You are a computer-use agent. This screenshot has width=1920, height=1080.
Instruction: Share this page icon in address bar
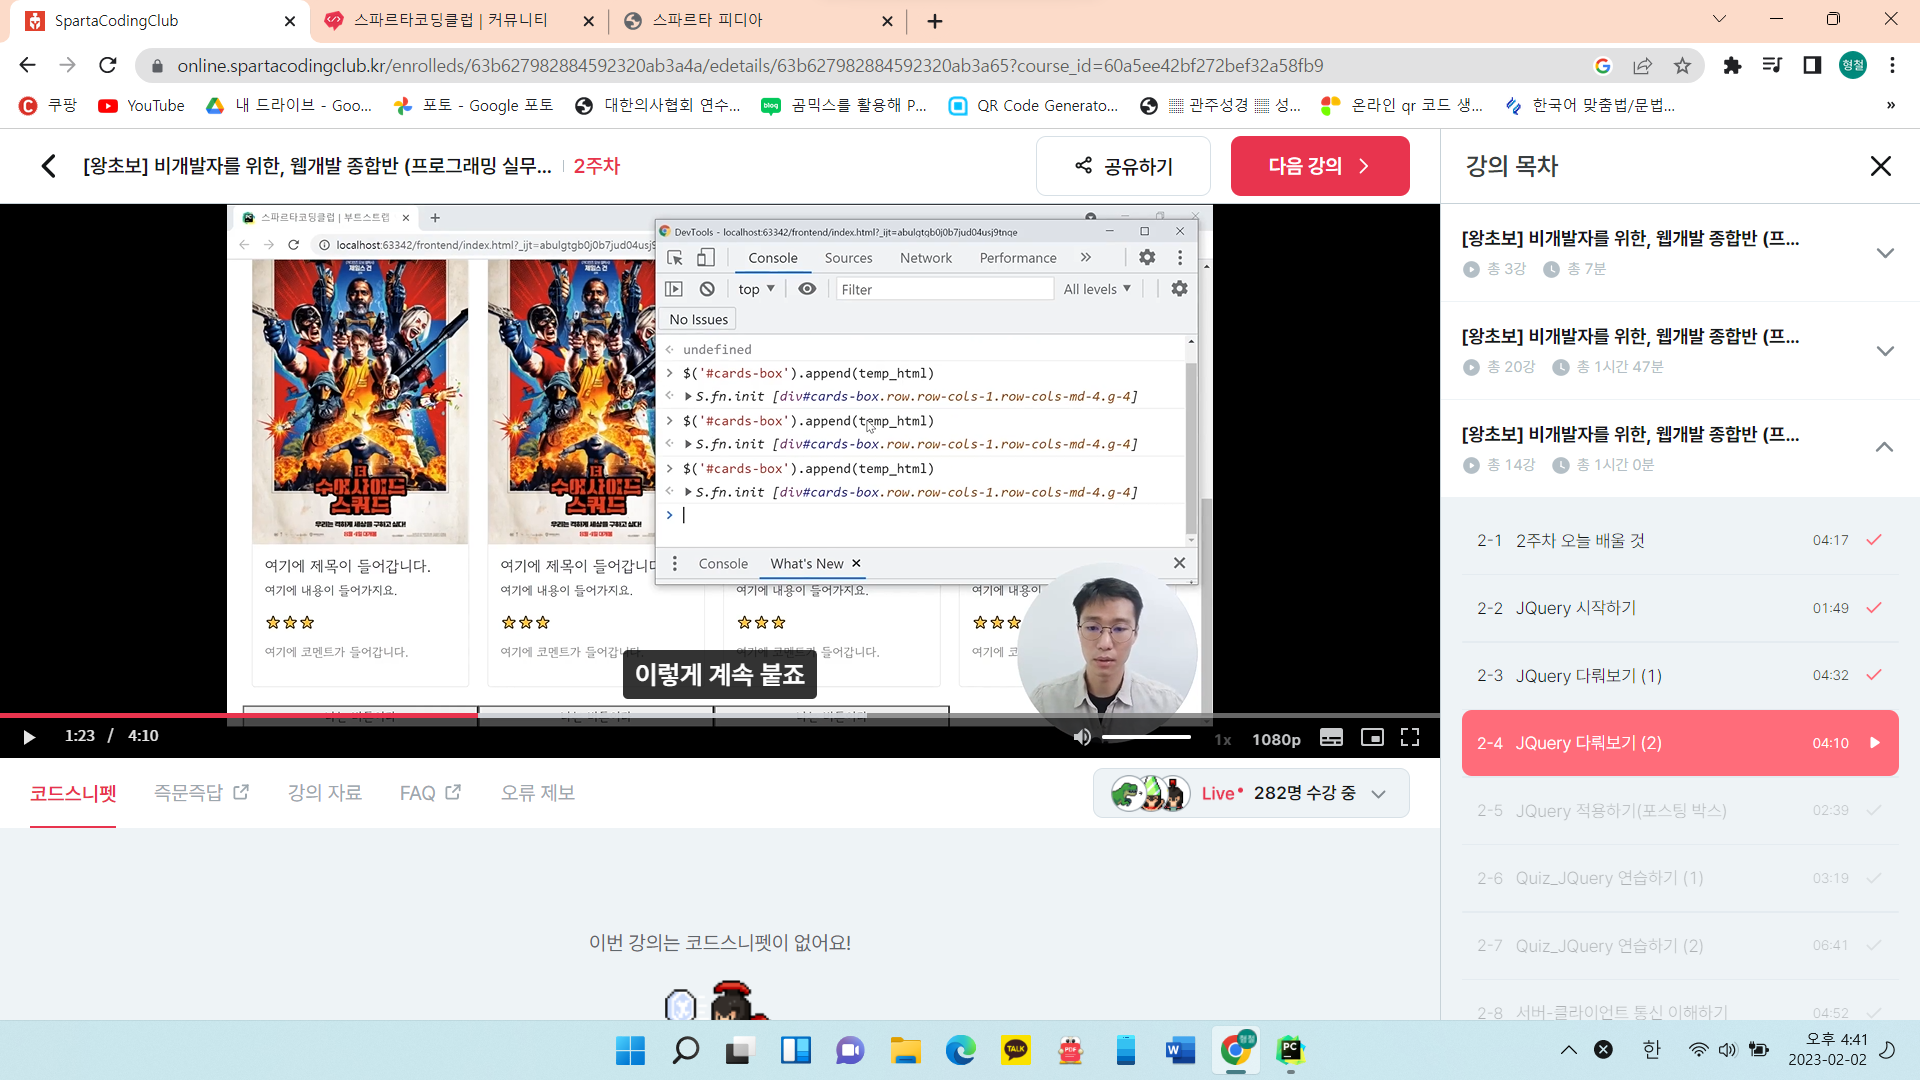coord(1642,65)
